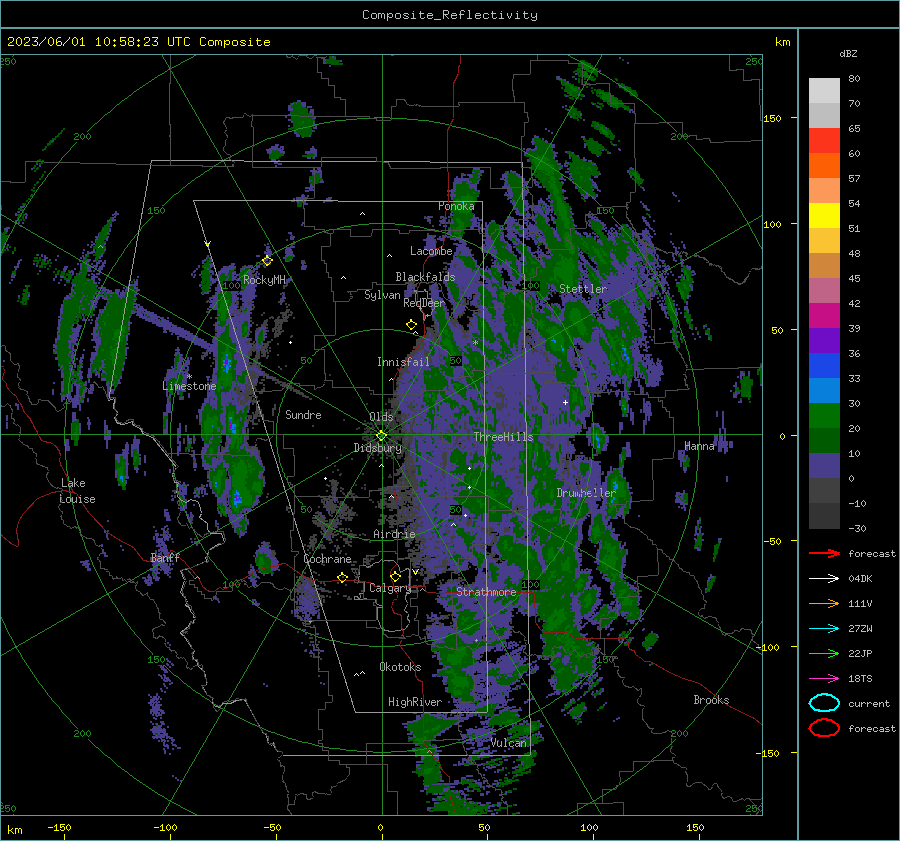
Task: Click the Sundre town label
Action: click(303, 414)
